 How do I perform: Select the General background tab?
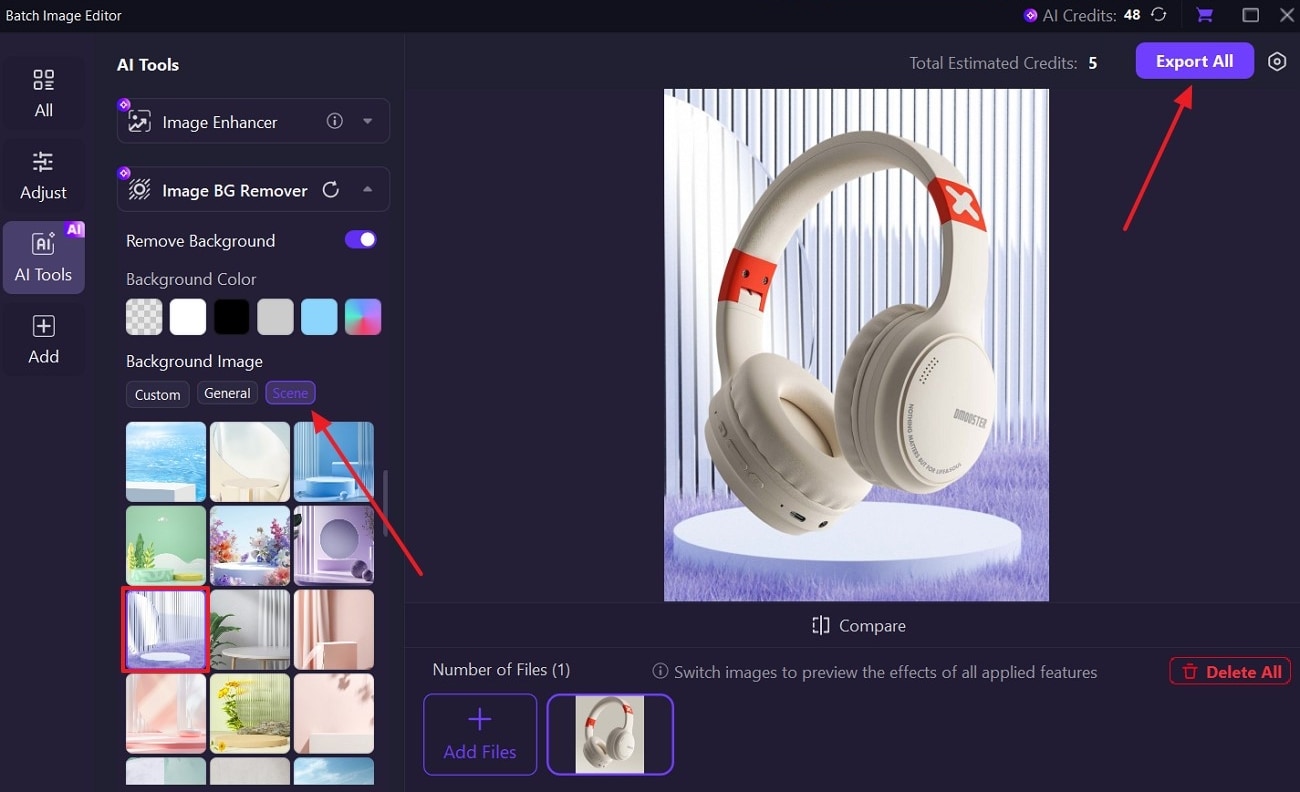[x=227, y=393]
